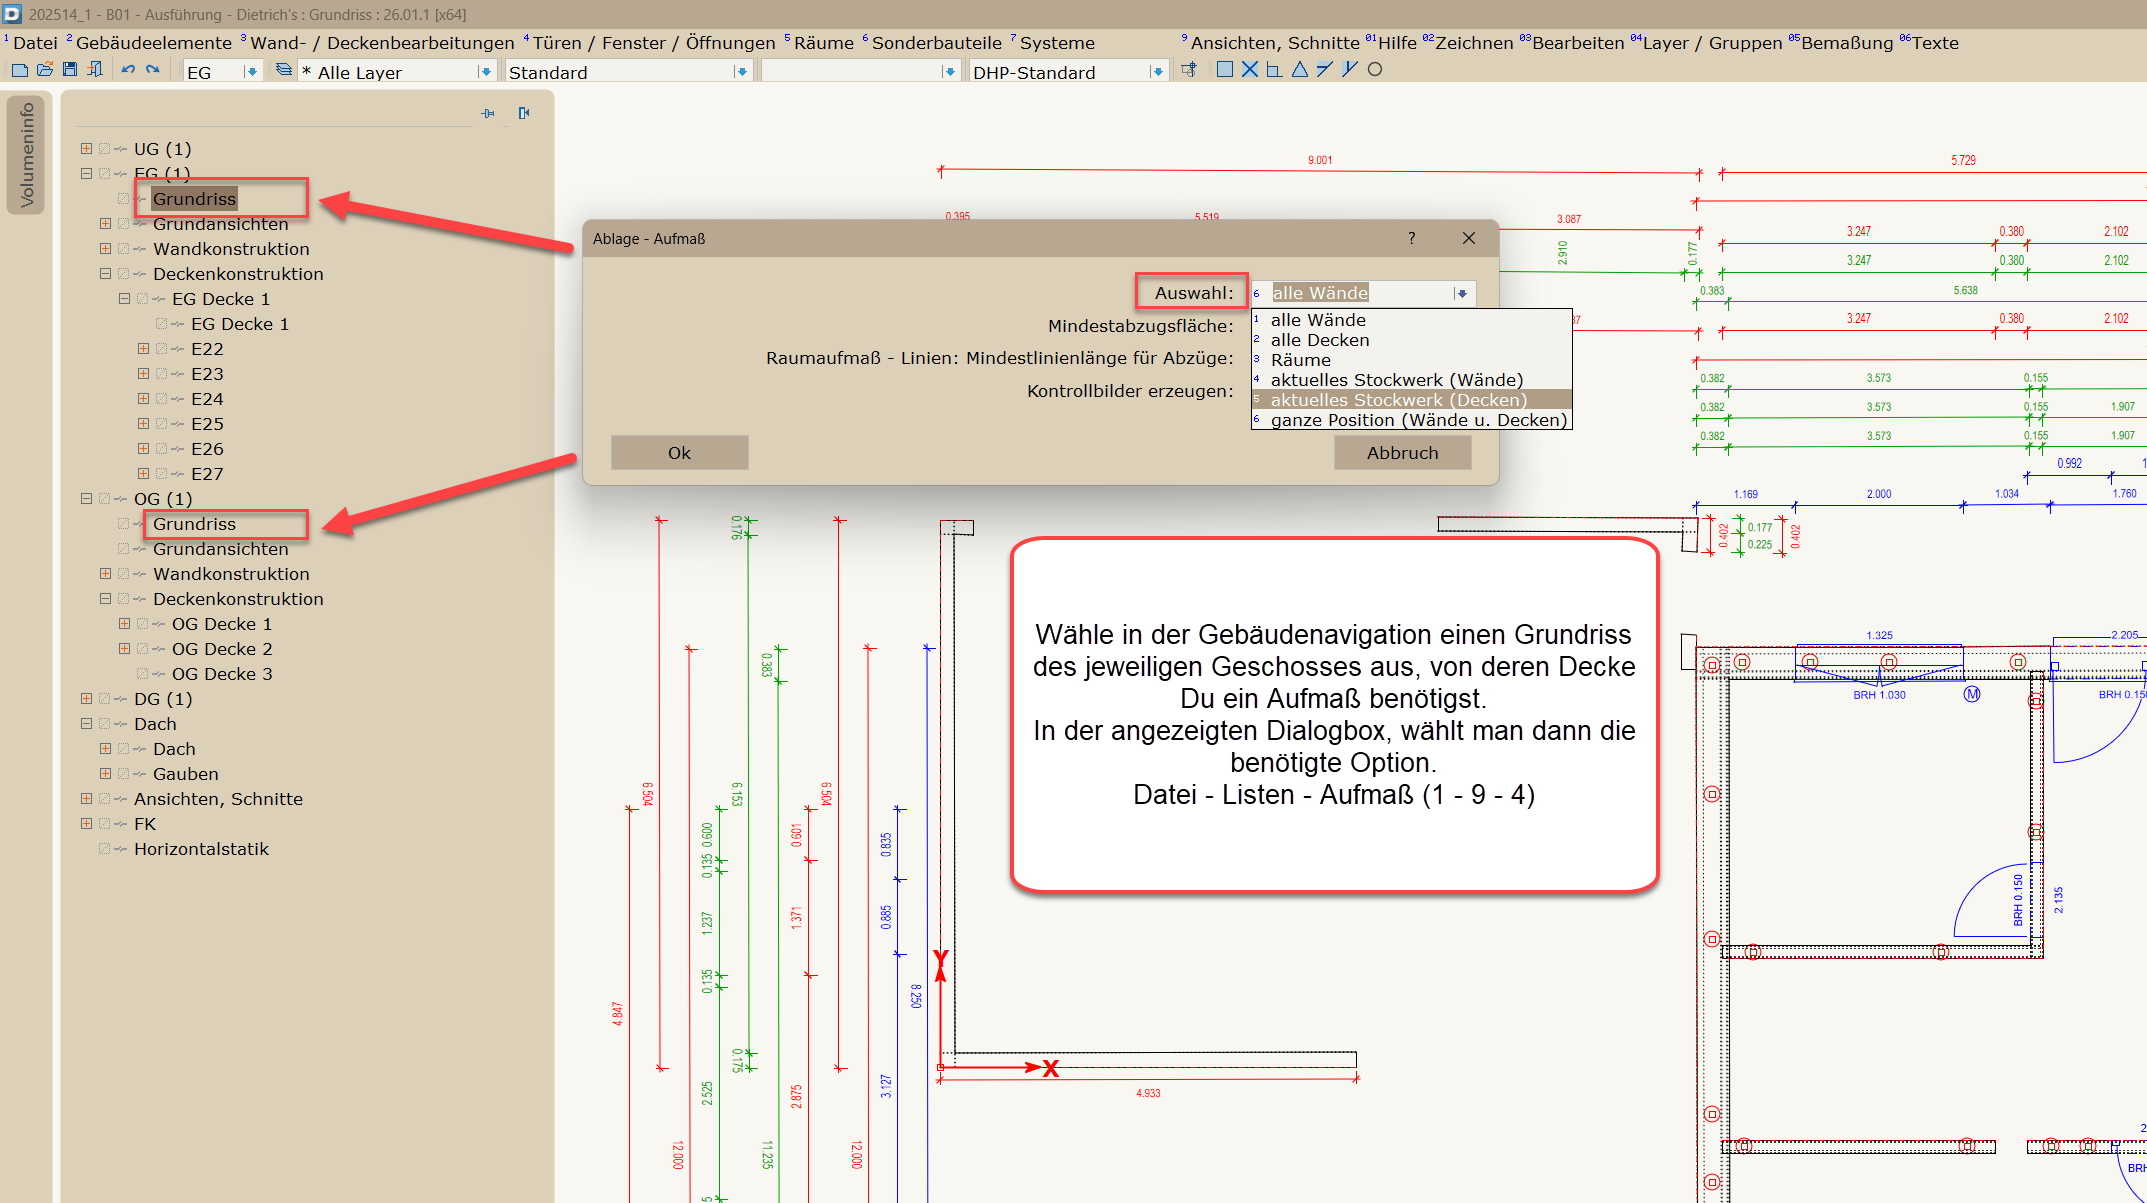Screen dimensions: 2147x1203
Task: Open the Bemaßung menu
Action: [1846, 43]
